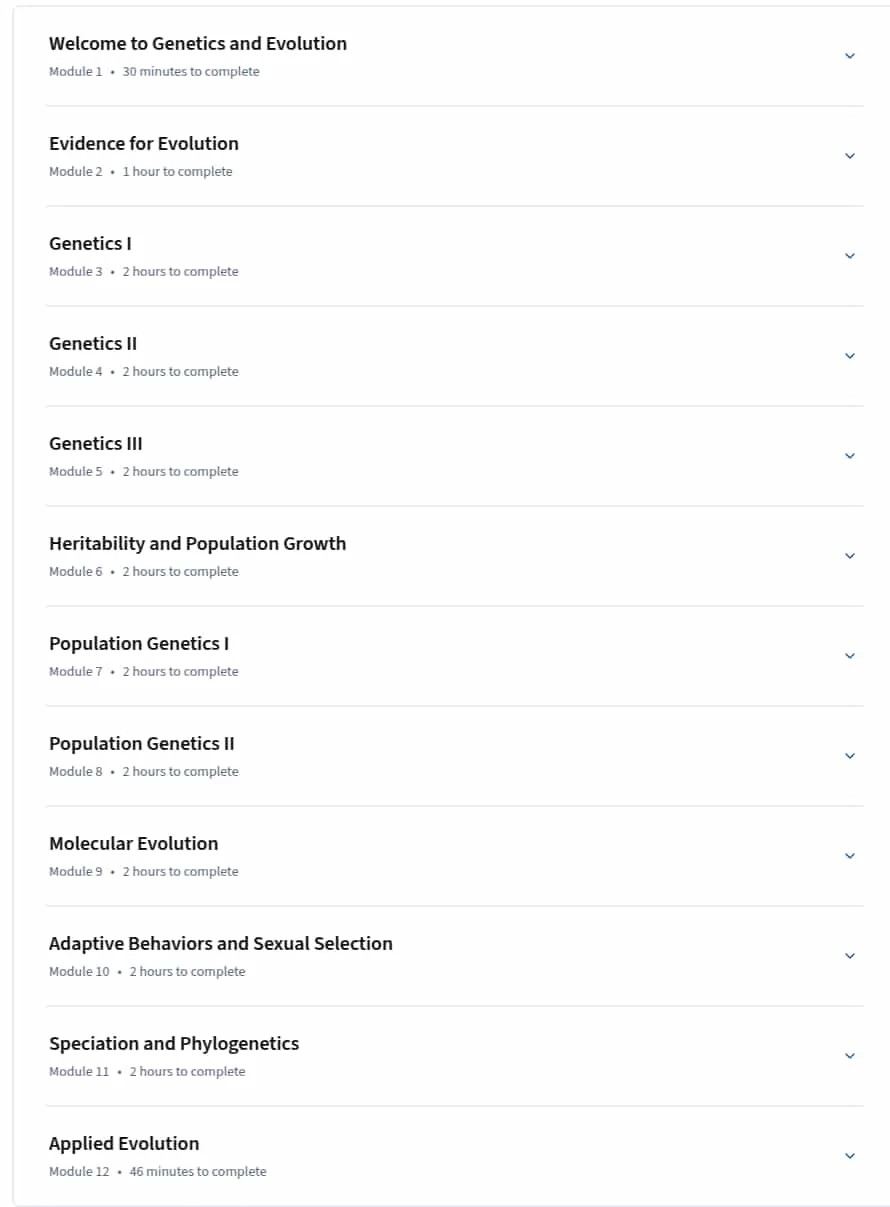Expand the Evidence for Evolution chevron
Image resolution: width=890 pixels, height=1207 pixels.
coord(850,156)
